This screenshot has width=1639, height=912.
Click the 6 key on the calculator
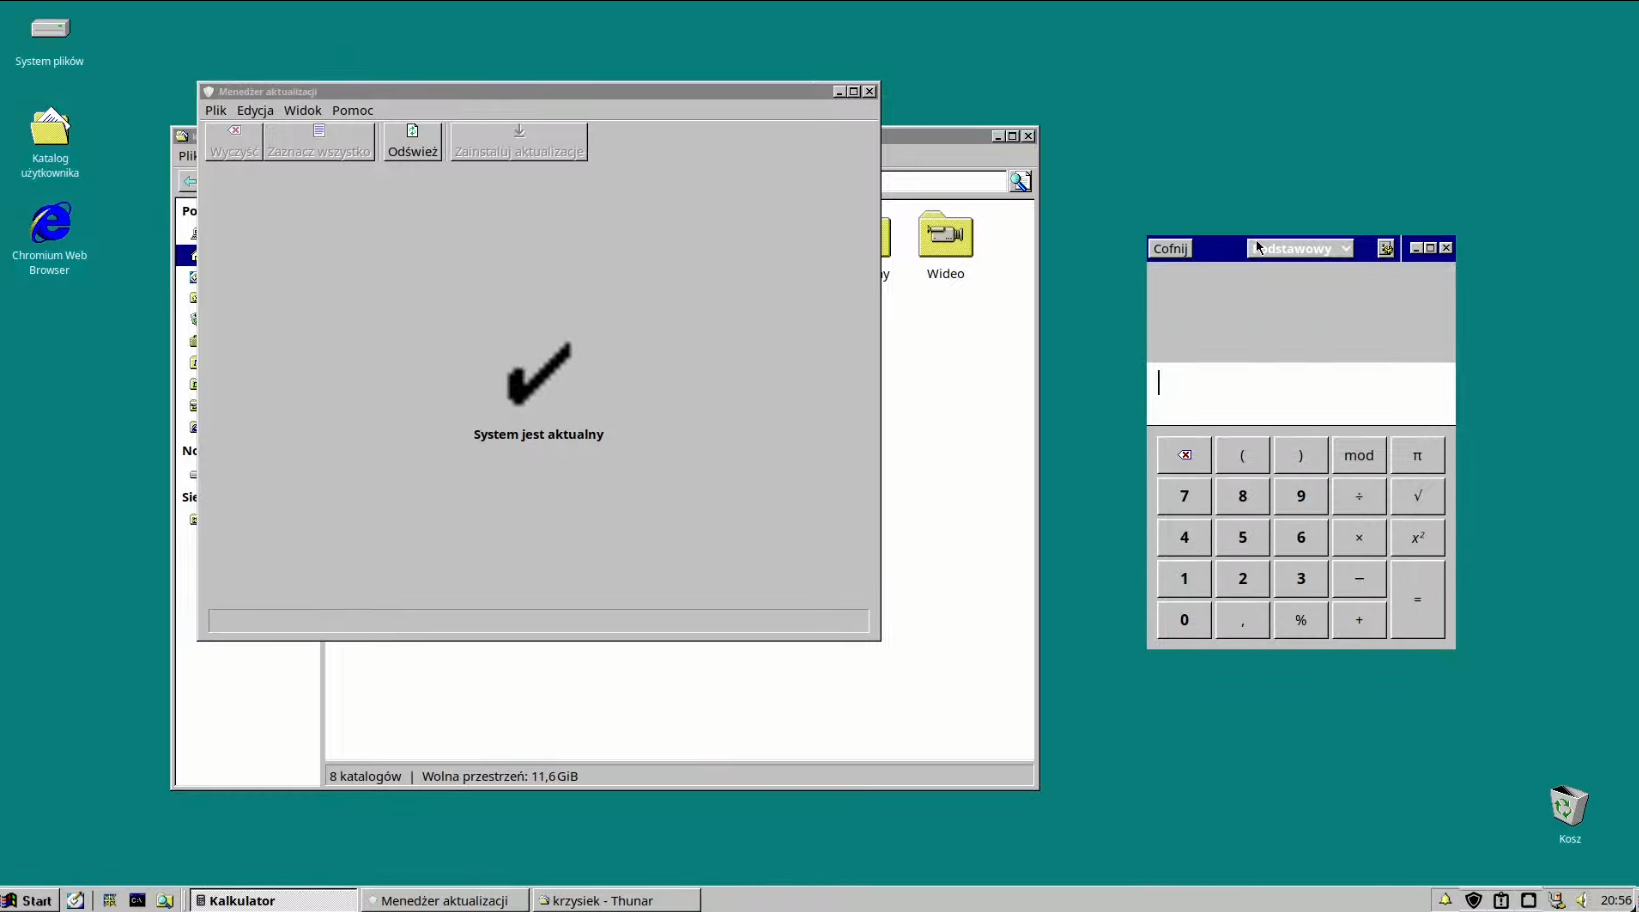1301,537
